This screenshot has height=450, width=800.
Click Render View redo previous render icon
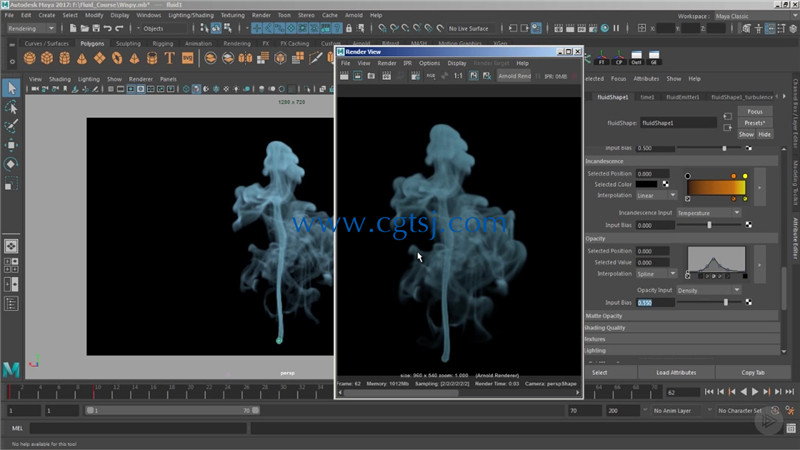pyautogui.click(x=344, y=76)
